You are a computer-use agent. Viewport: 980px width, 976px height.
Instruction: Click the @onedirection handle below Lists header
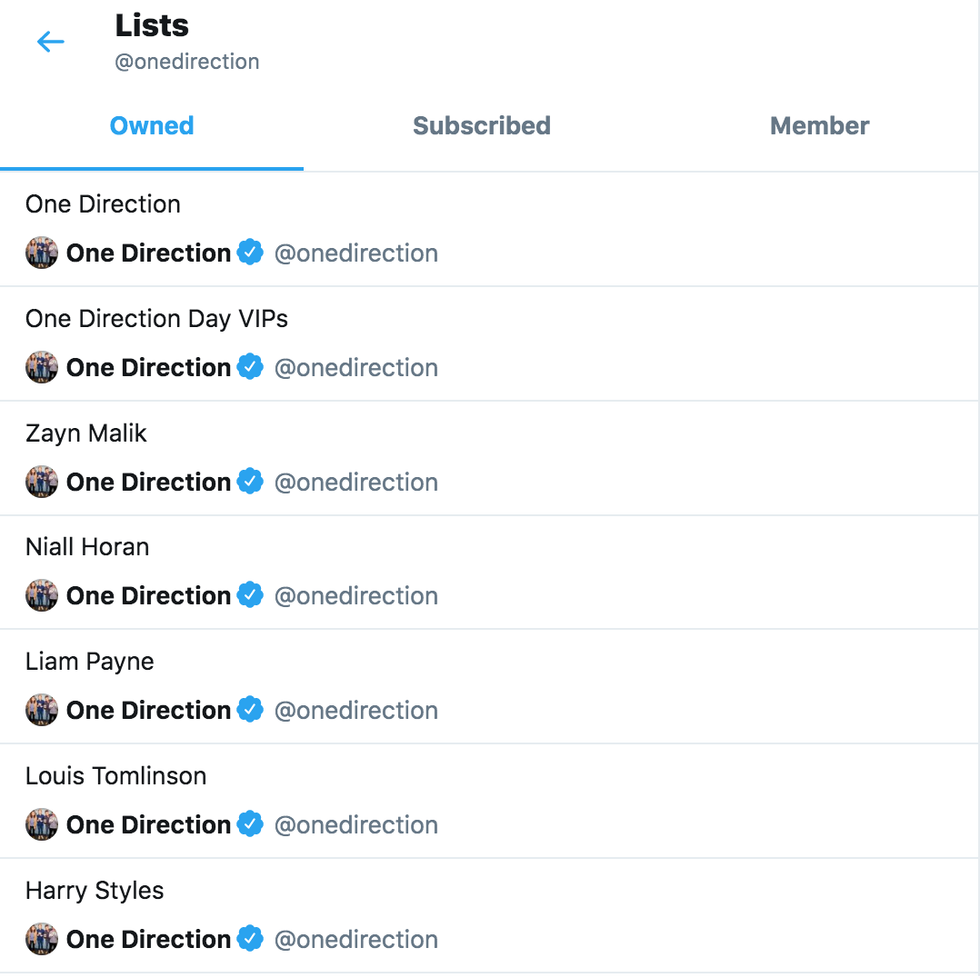point(187,62)
